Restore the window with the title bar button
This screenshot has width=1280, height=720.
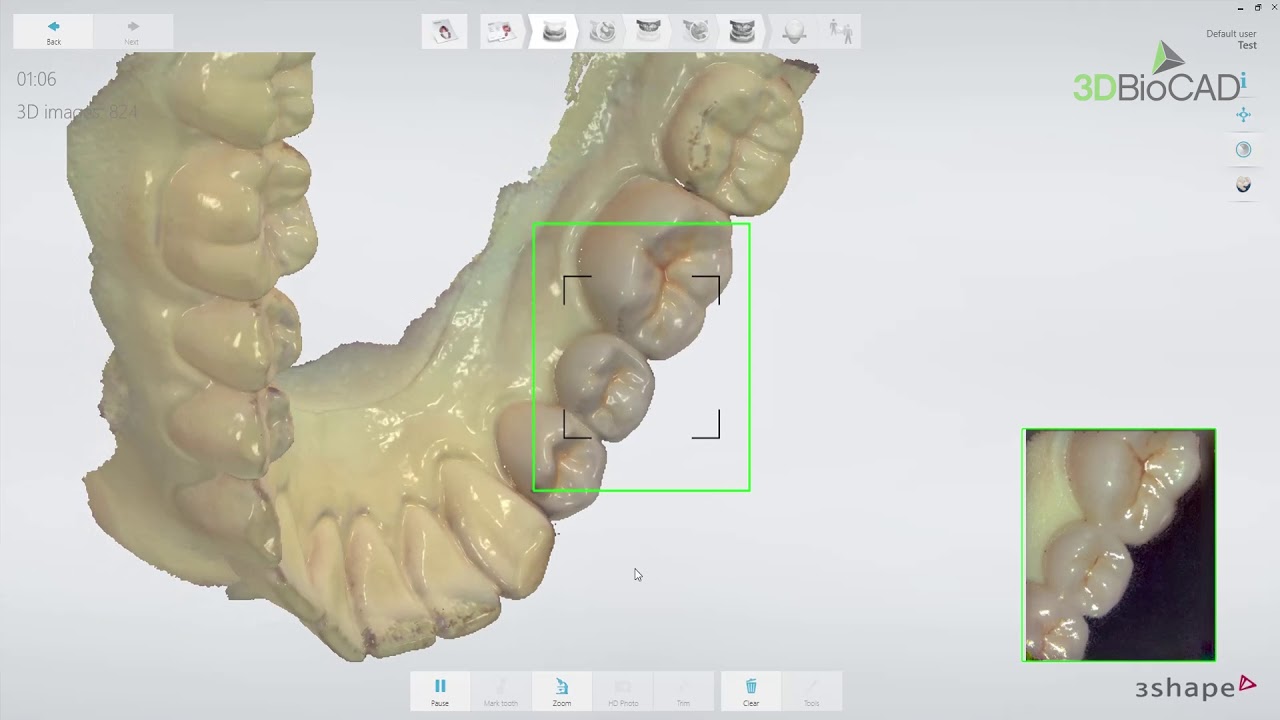(x=1257, y=7)
